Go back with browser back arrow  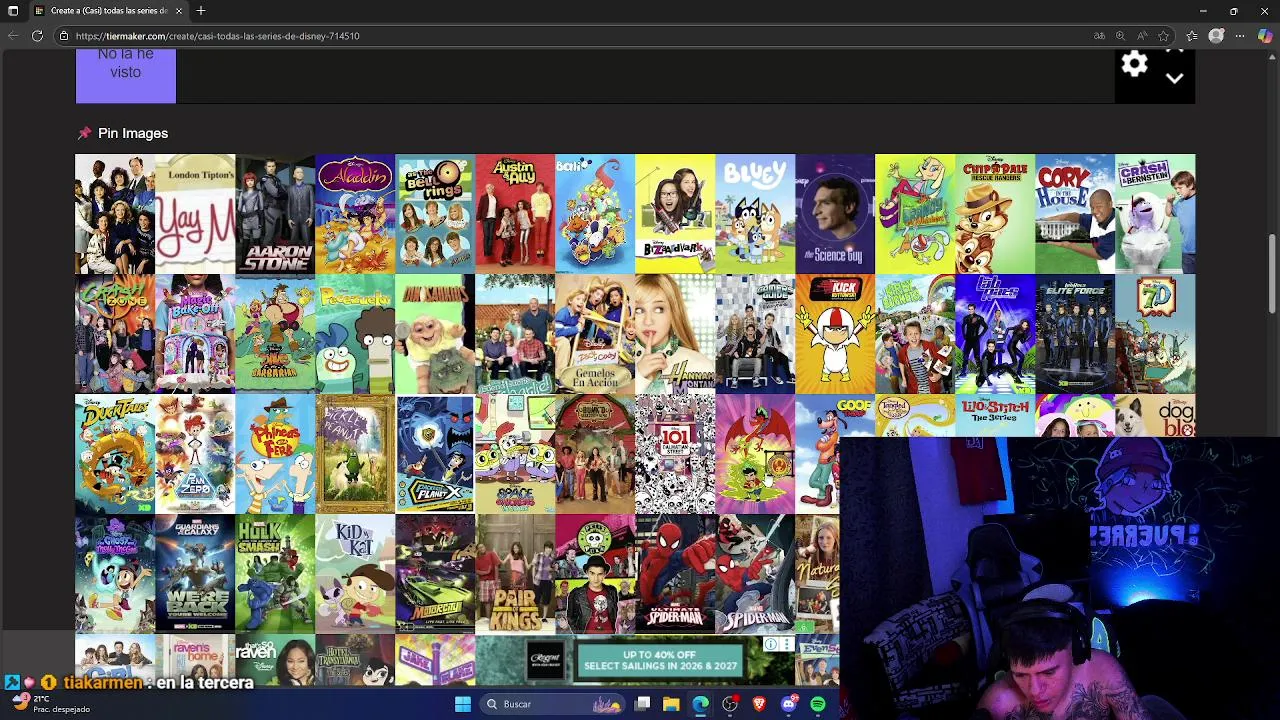point(12,36)
